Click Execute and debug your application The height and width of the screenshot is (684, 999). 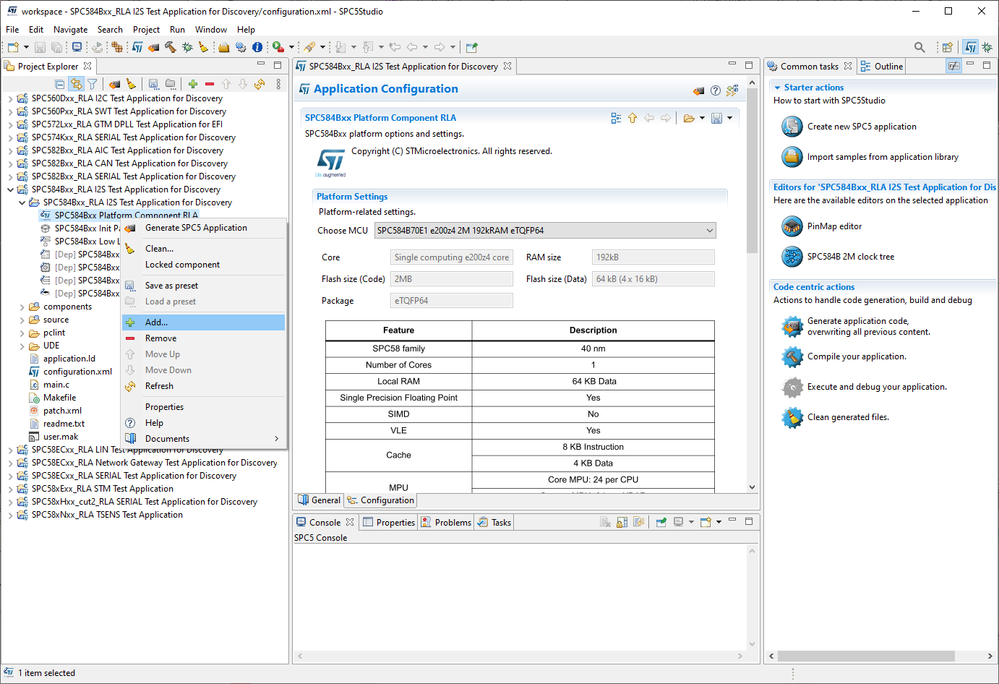877,387
